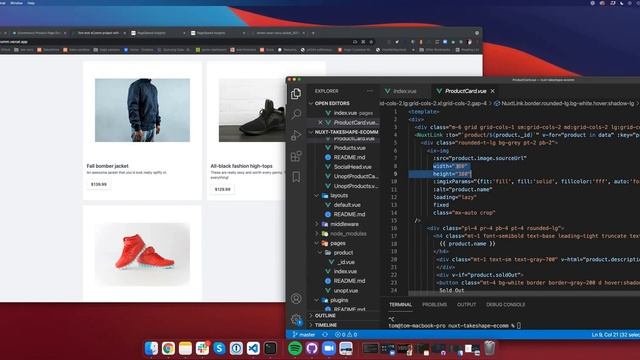Screen dimensions: 640x360
Task: Open the Search view in VS Code
Action: click(x=296, y=114)
